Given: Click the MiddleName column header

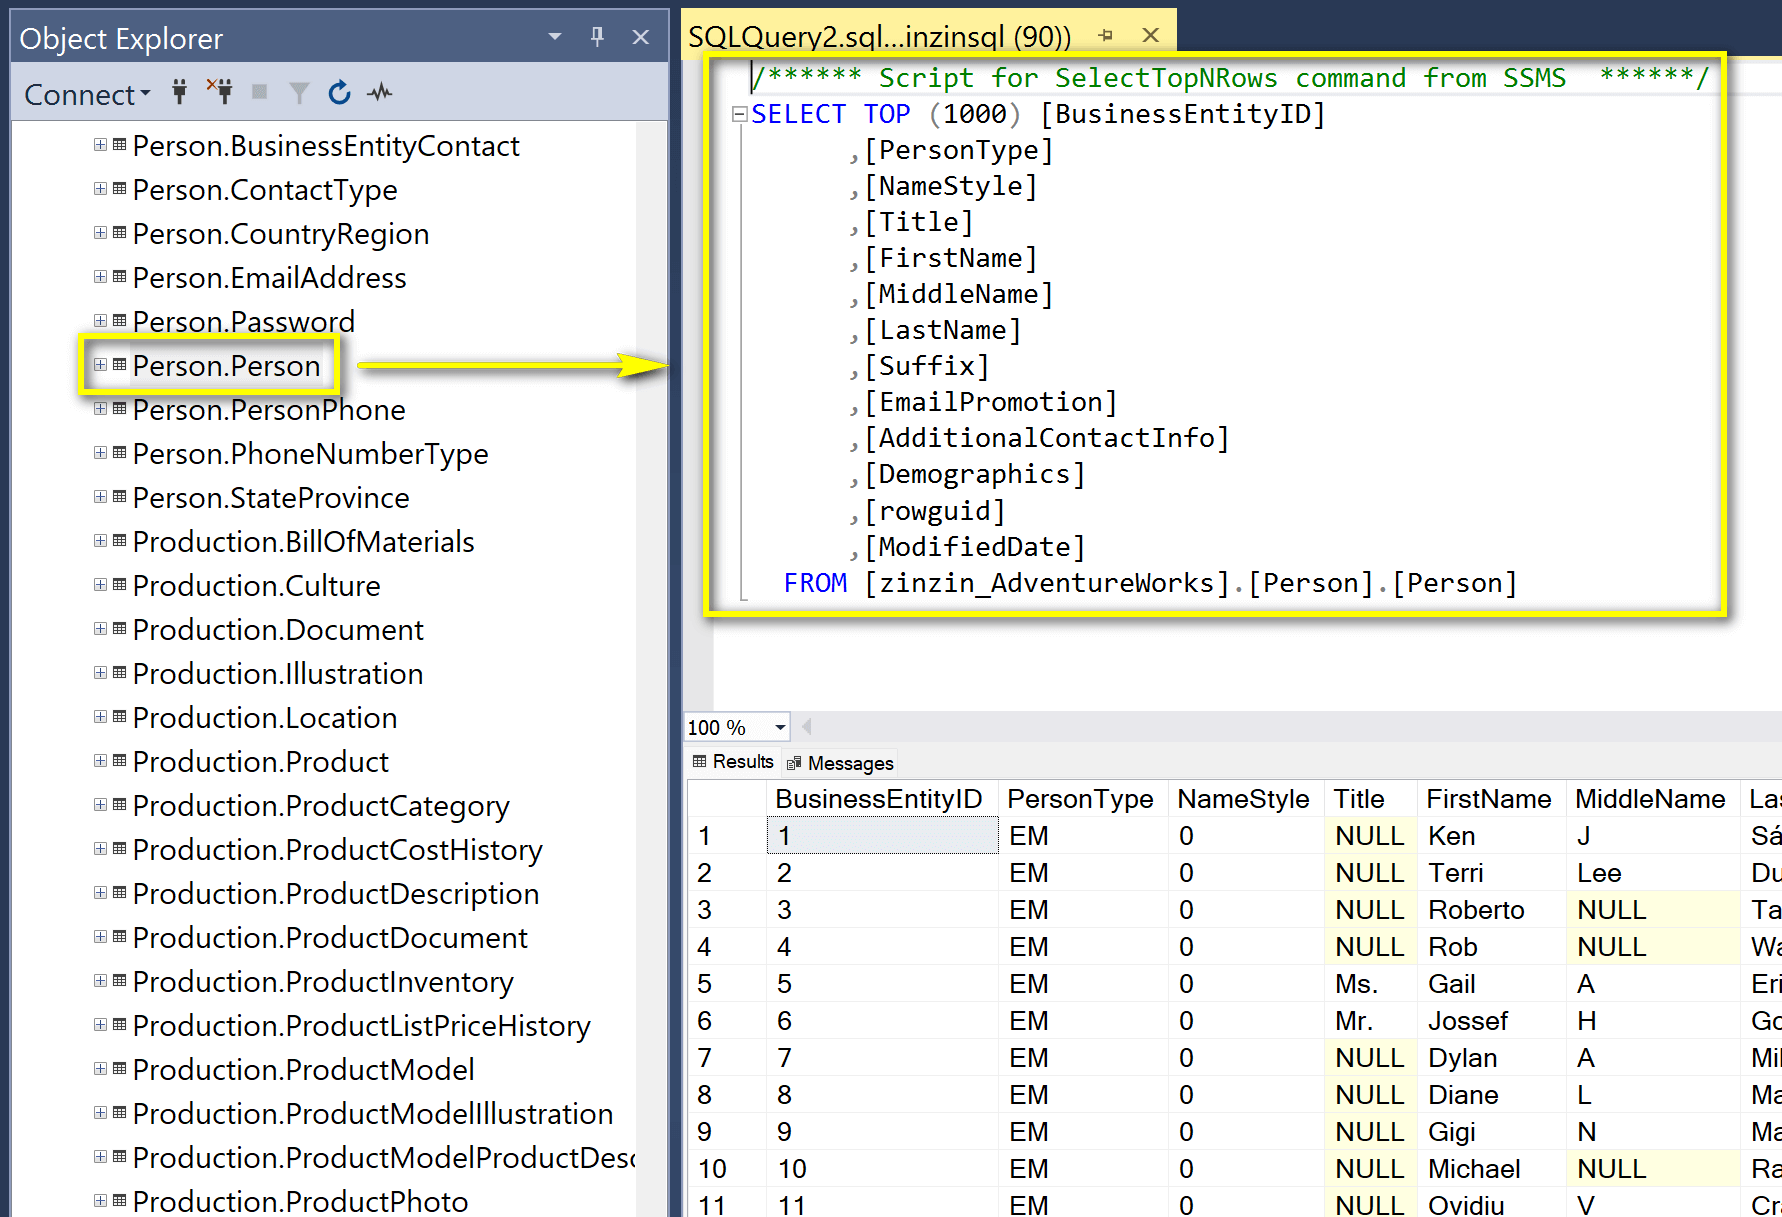Looking at the screenshot, I should [x=1653, y=799].
